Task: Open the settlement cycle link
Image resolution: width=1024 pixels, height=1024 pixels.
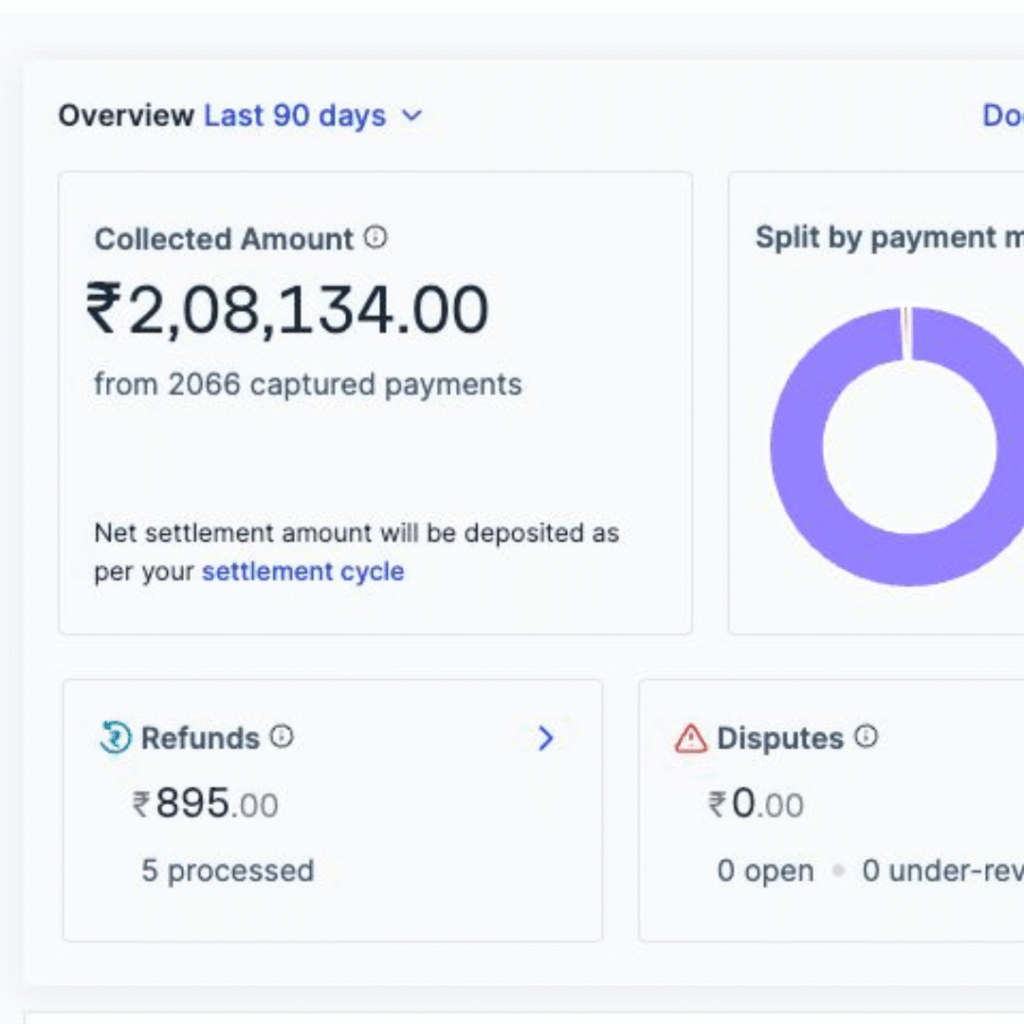Action: coord(303,572)
